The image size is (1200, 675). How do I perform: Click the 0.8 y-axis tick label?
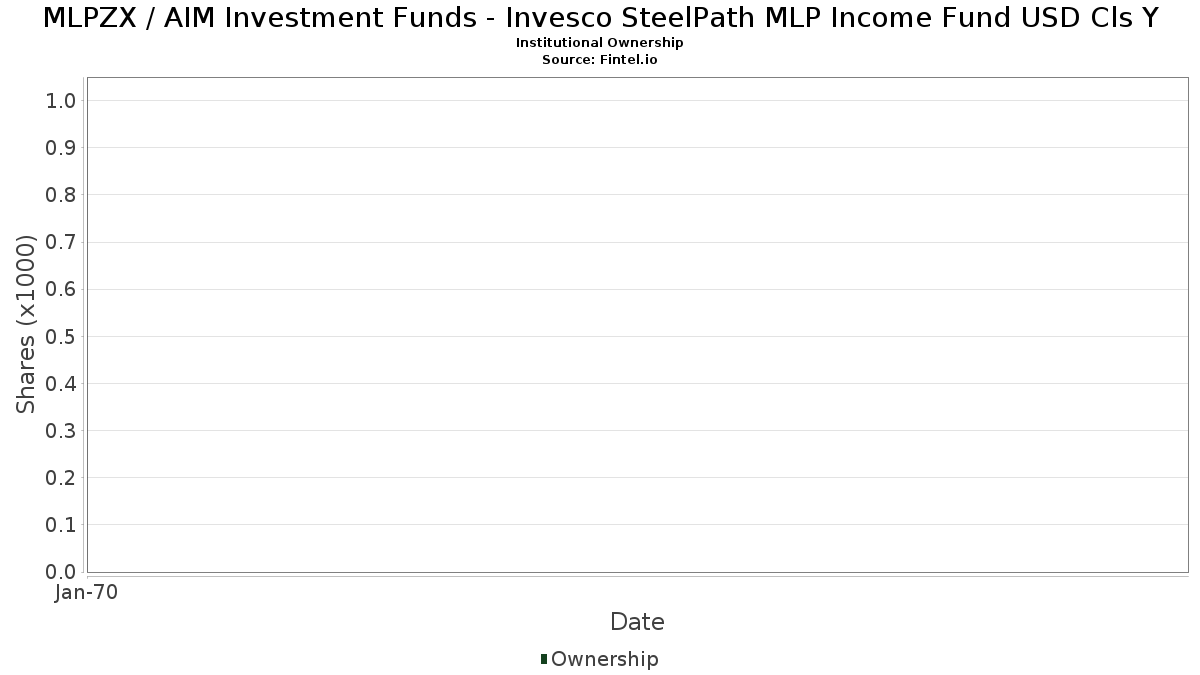pos(61,195)
